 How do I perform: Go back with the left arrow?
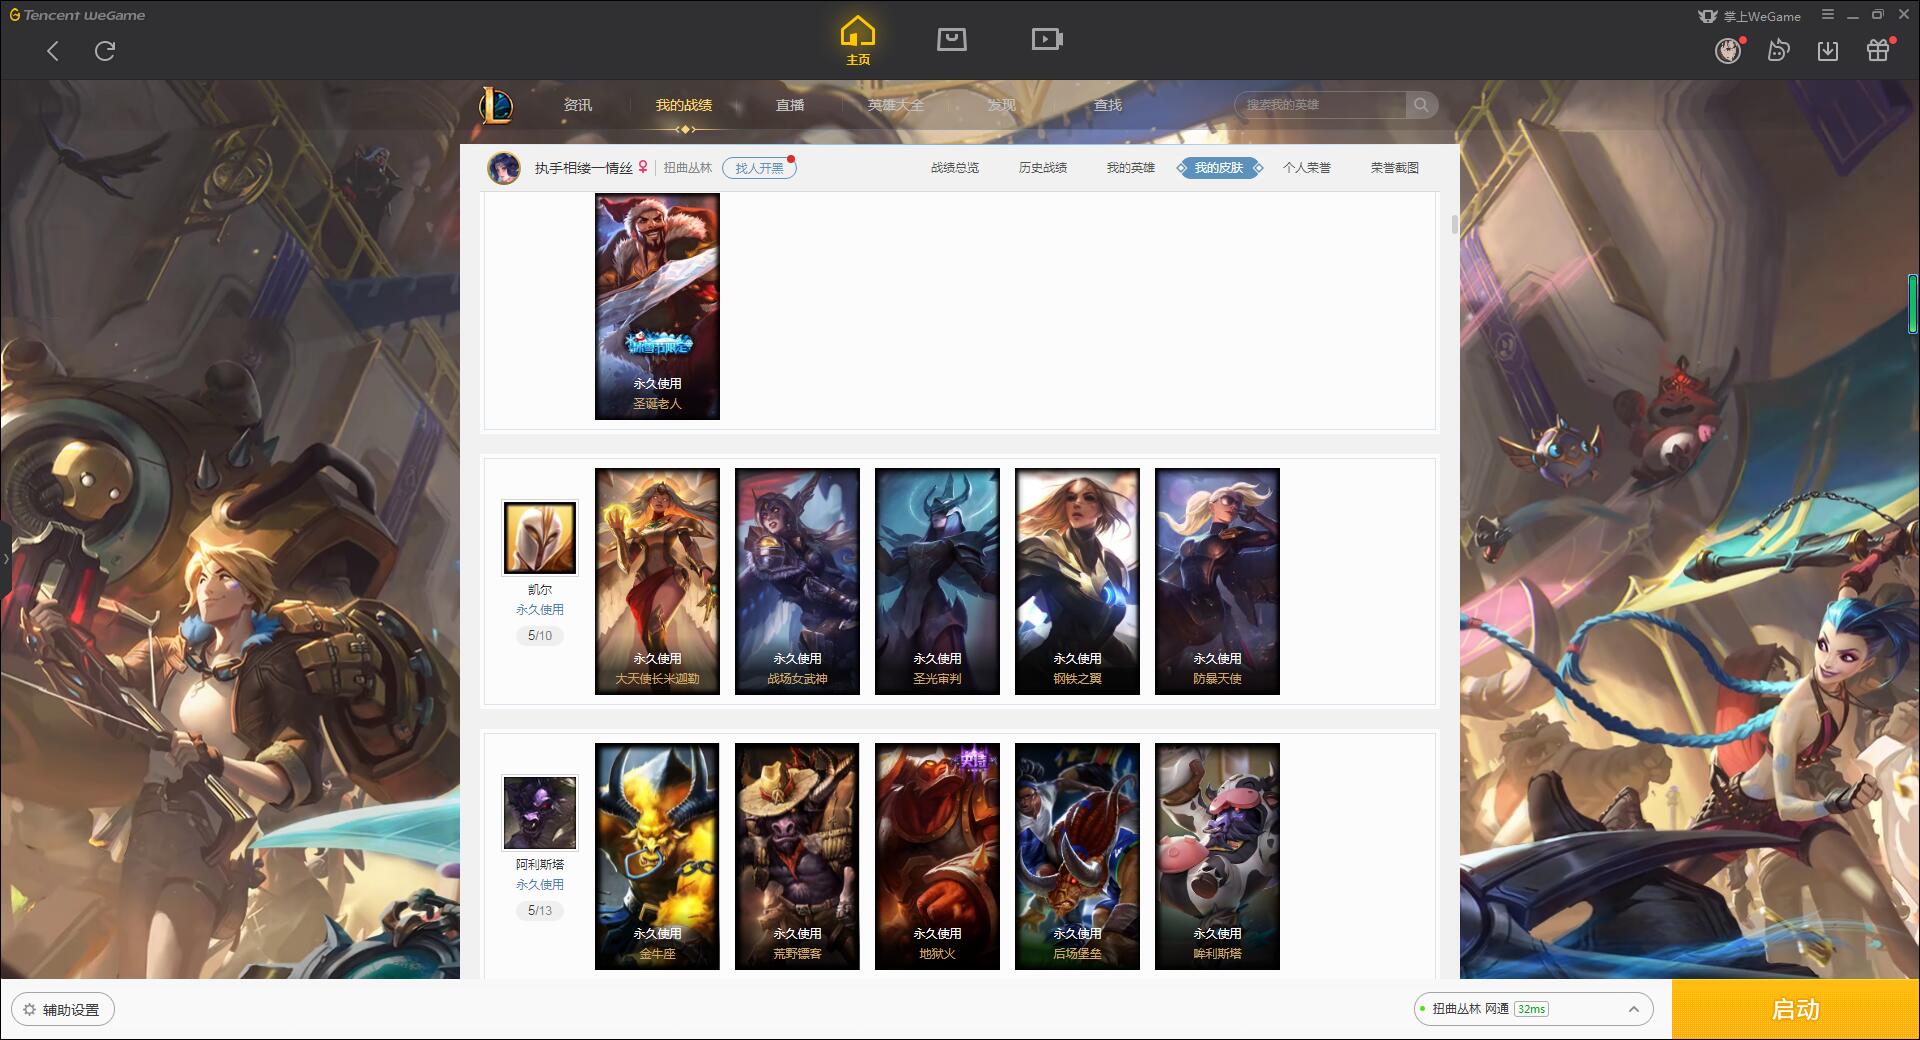point(53,51)
